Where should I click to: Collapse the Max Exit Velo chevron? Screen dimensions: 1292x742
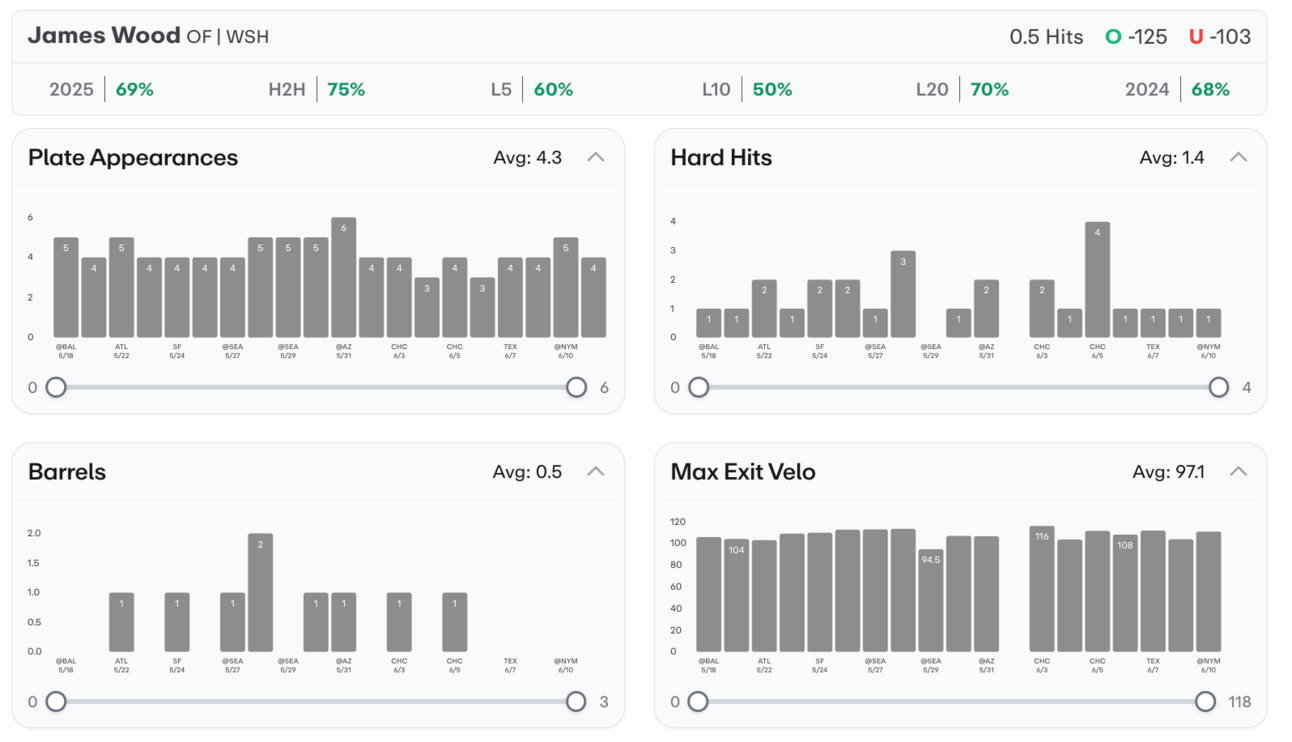tap(1238, 471)
